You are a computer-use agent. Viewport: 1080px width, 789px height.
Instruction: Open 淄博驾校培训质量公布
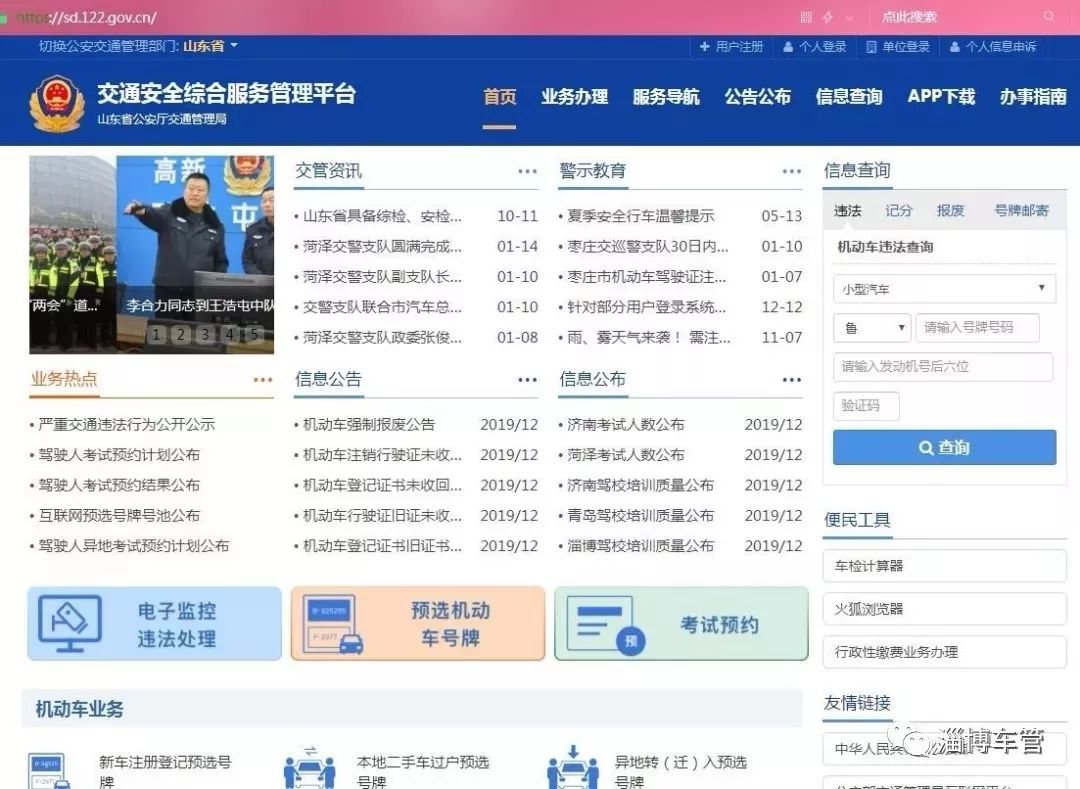641,546
